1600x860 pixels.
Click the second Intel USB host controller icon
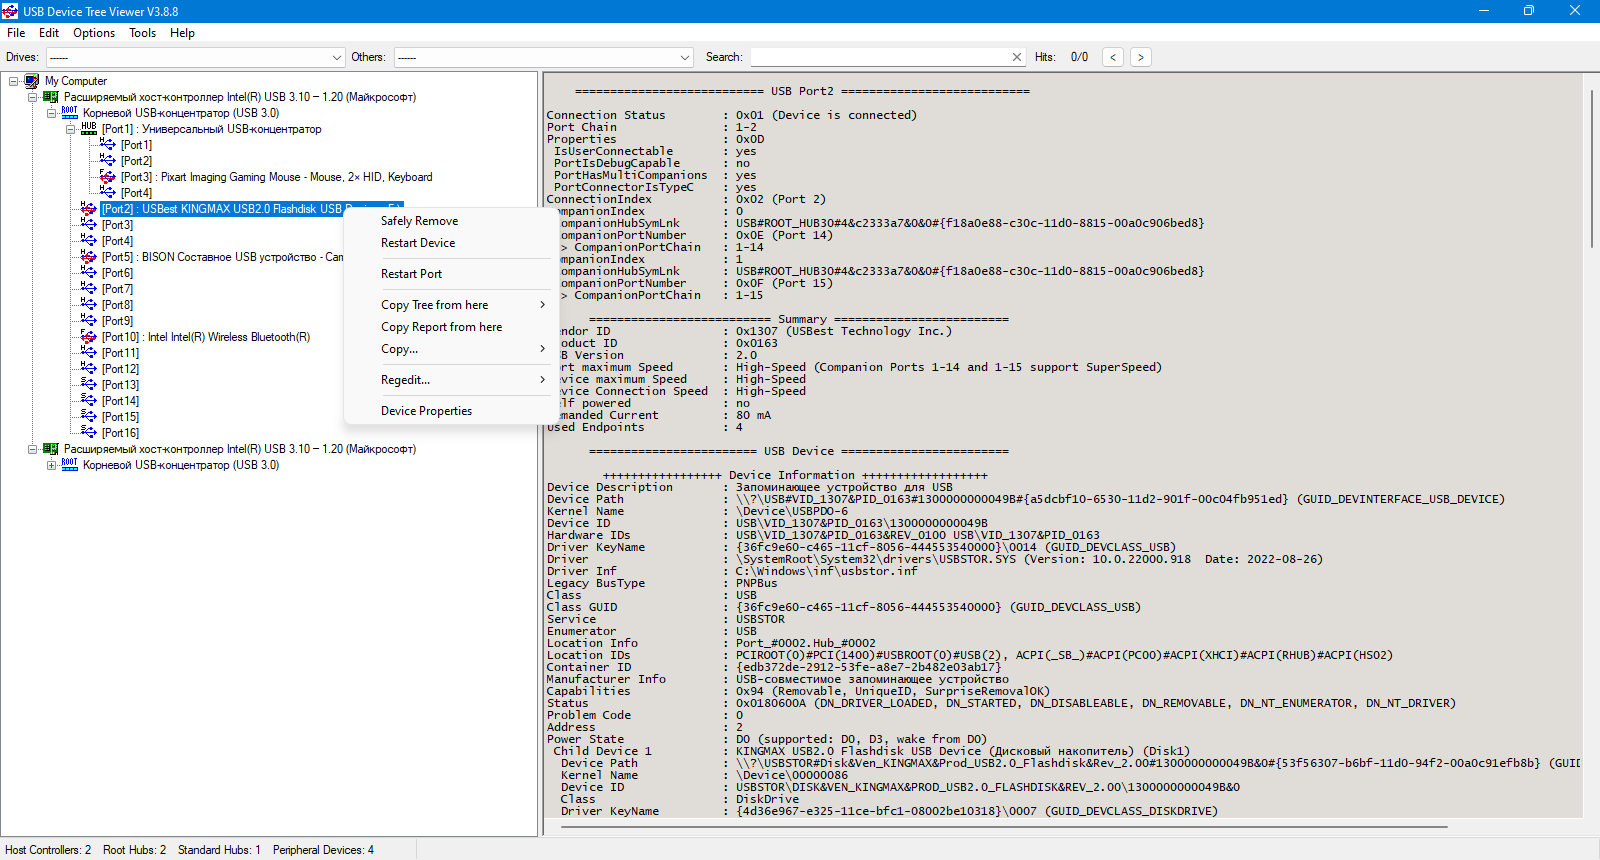pyautogui.click(x=51, y=449)
